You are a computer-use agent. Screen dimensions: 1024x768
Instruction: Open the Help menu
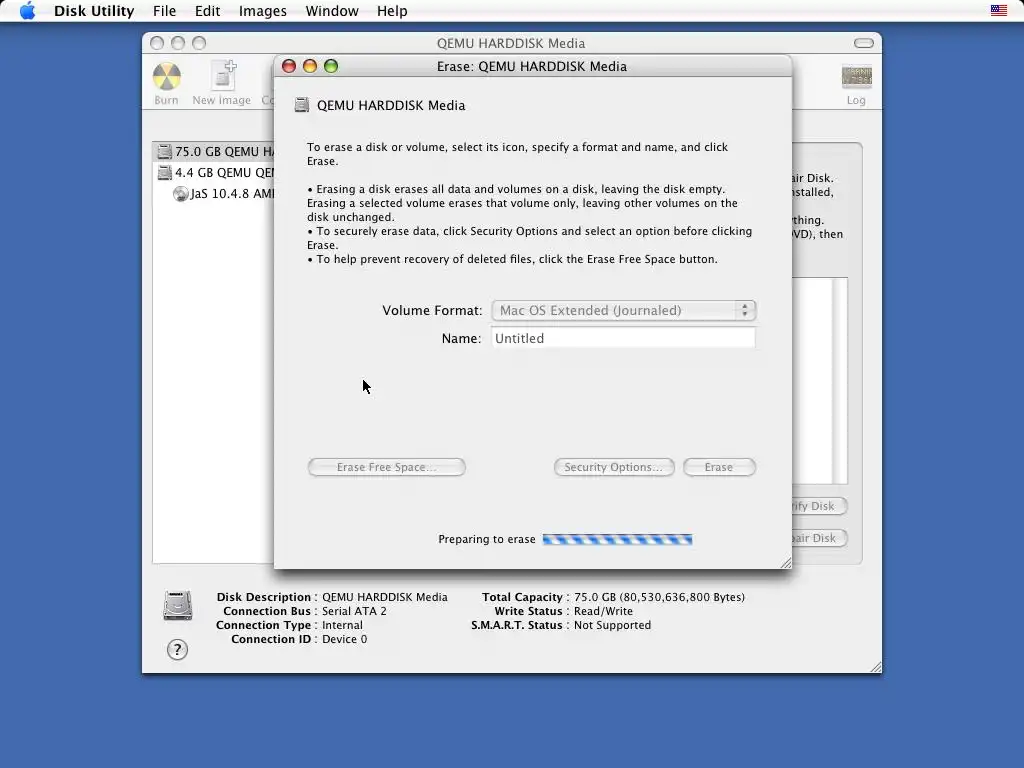[x=392, y=10]
